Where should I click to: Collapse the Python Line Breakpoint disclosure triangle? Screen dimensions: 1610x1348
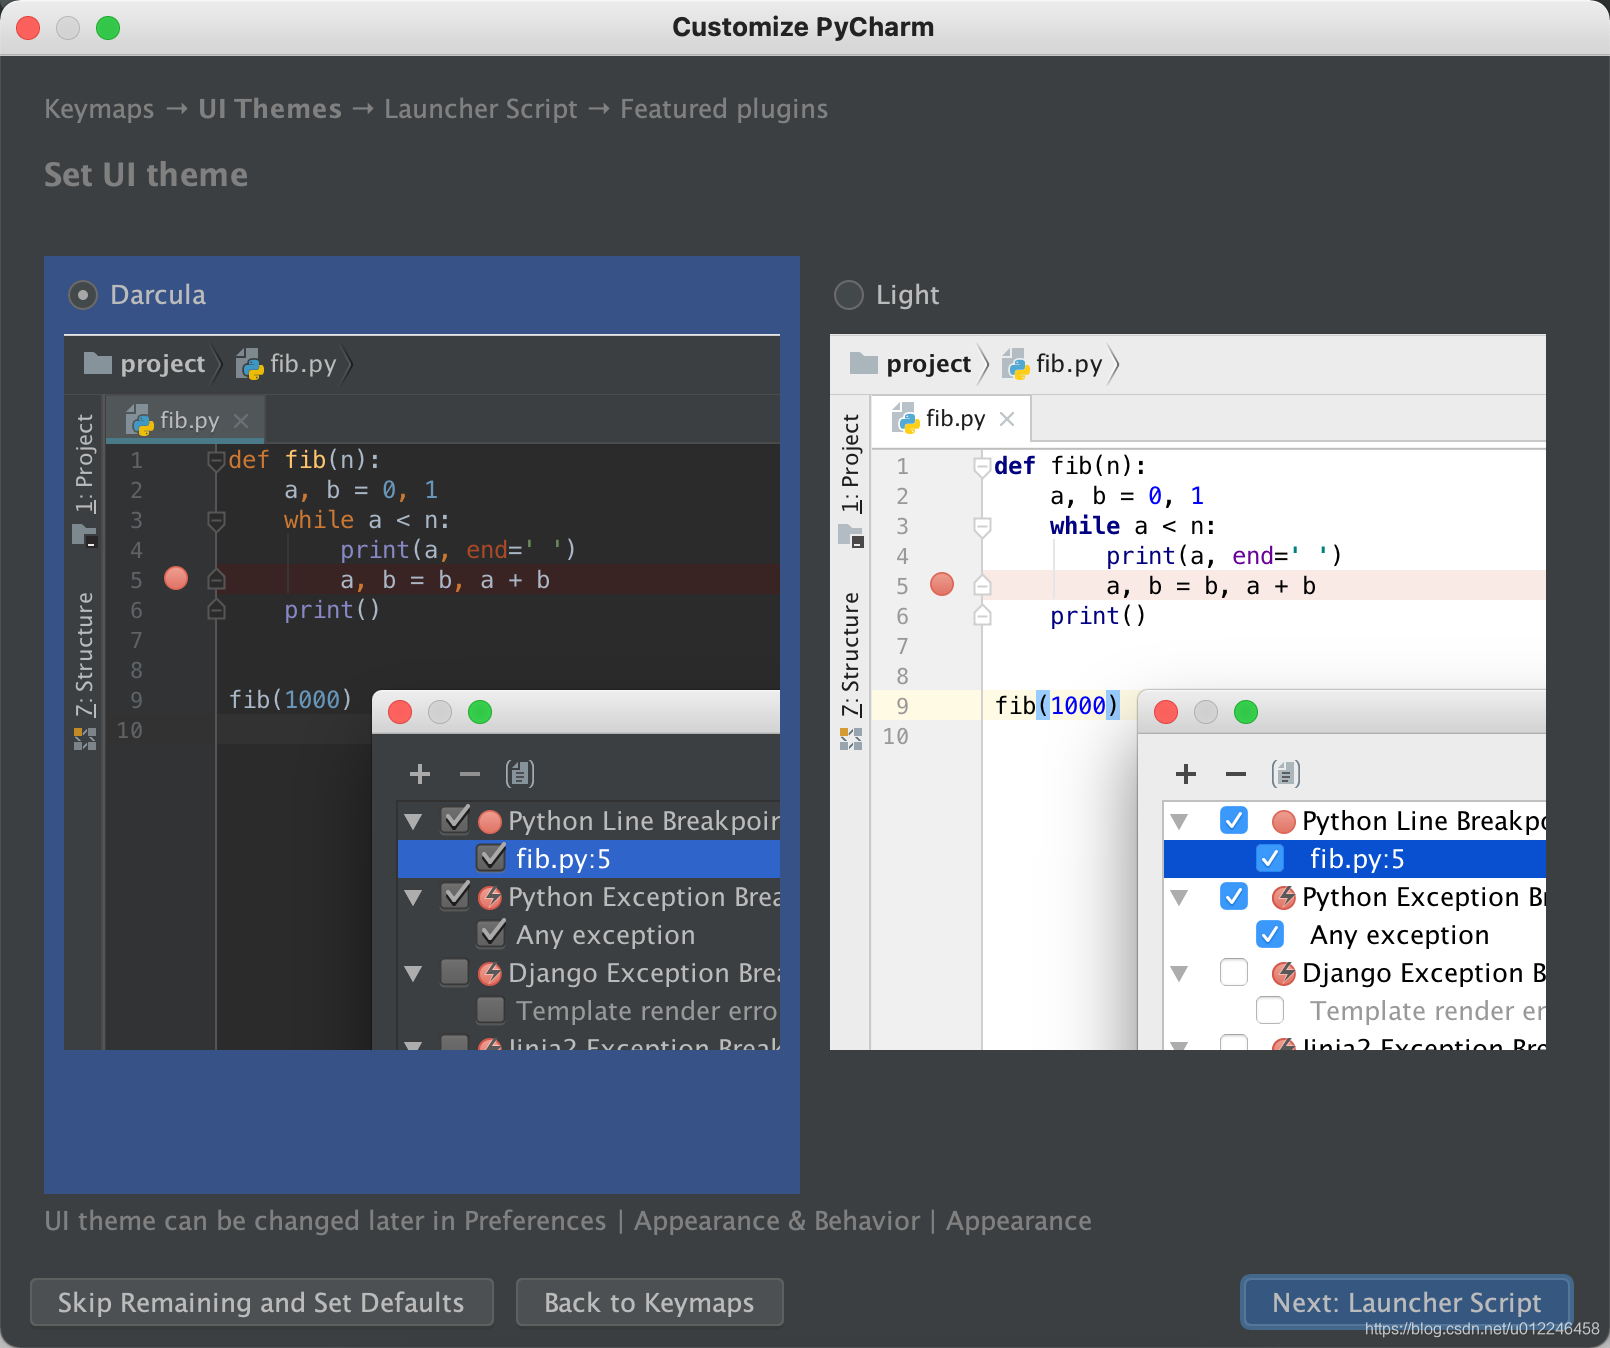(414, 820)
